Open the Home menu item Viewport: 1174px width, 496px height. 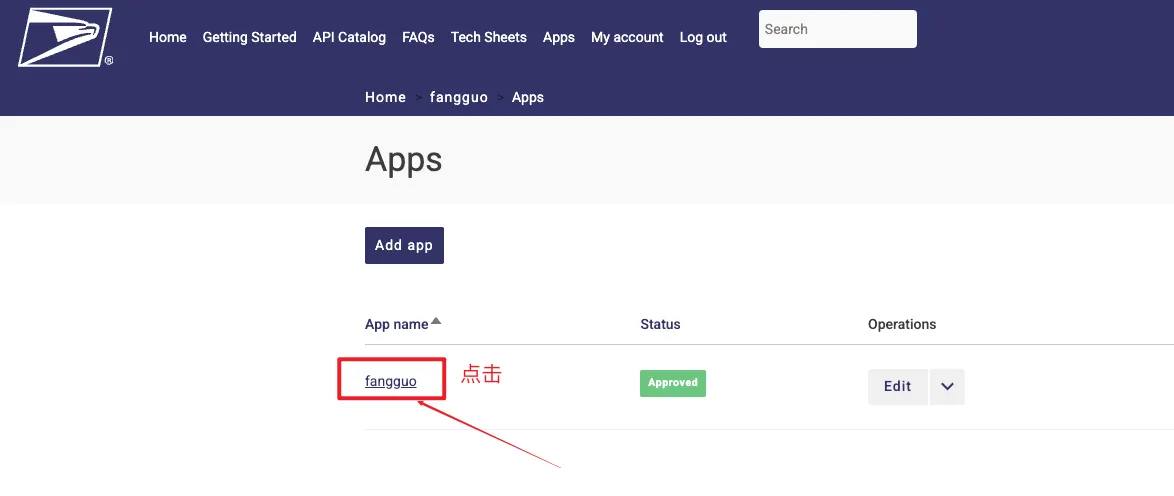pyautogui.click(x=168, y=37)
